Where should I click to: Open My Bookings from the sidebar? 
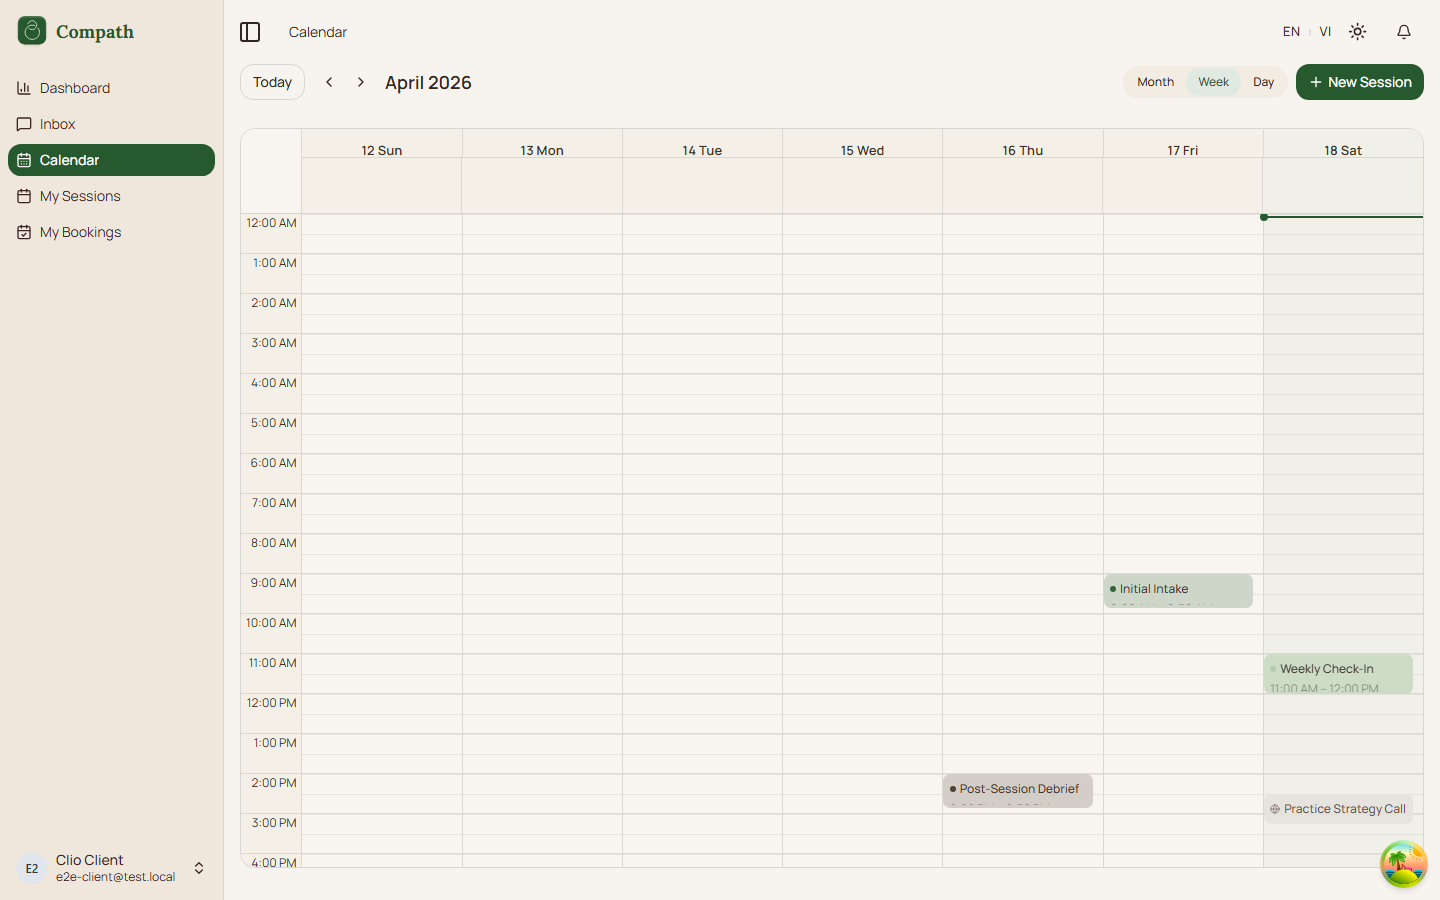click(x=80, y=232)
